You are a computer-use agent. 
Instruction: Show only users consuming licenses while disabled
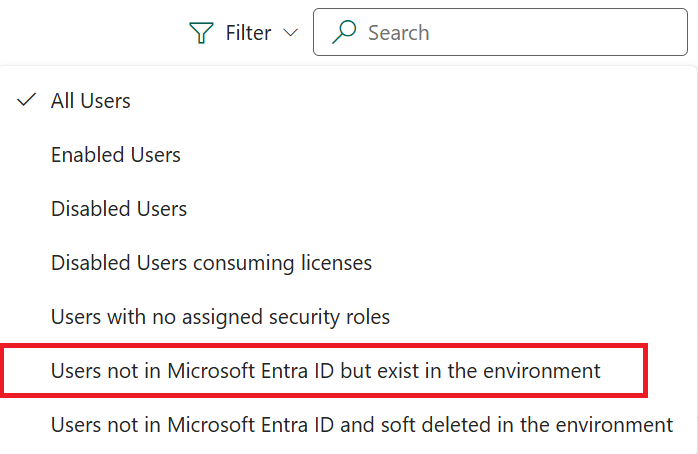(x=211, y=263)
